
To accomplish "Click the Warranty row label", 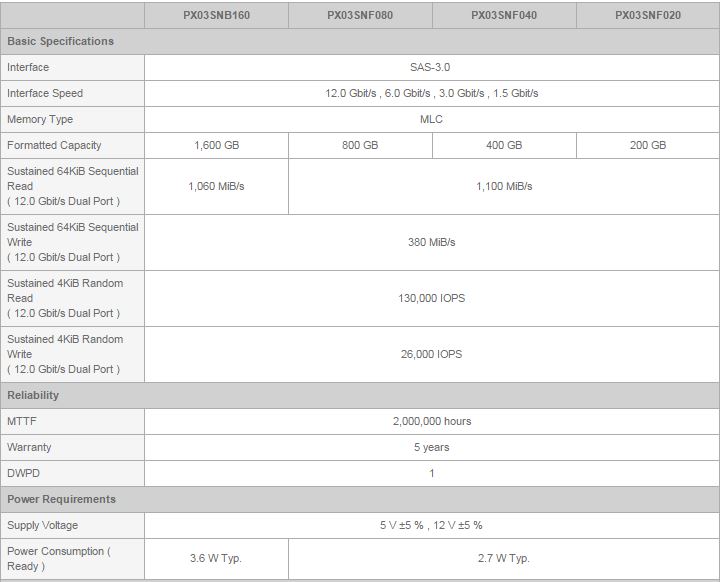I will pos(29,447).
